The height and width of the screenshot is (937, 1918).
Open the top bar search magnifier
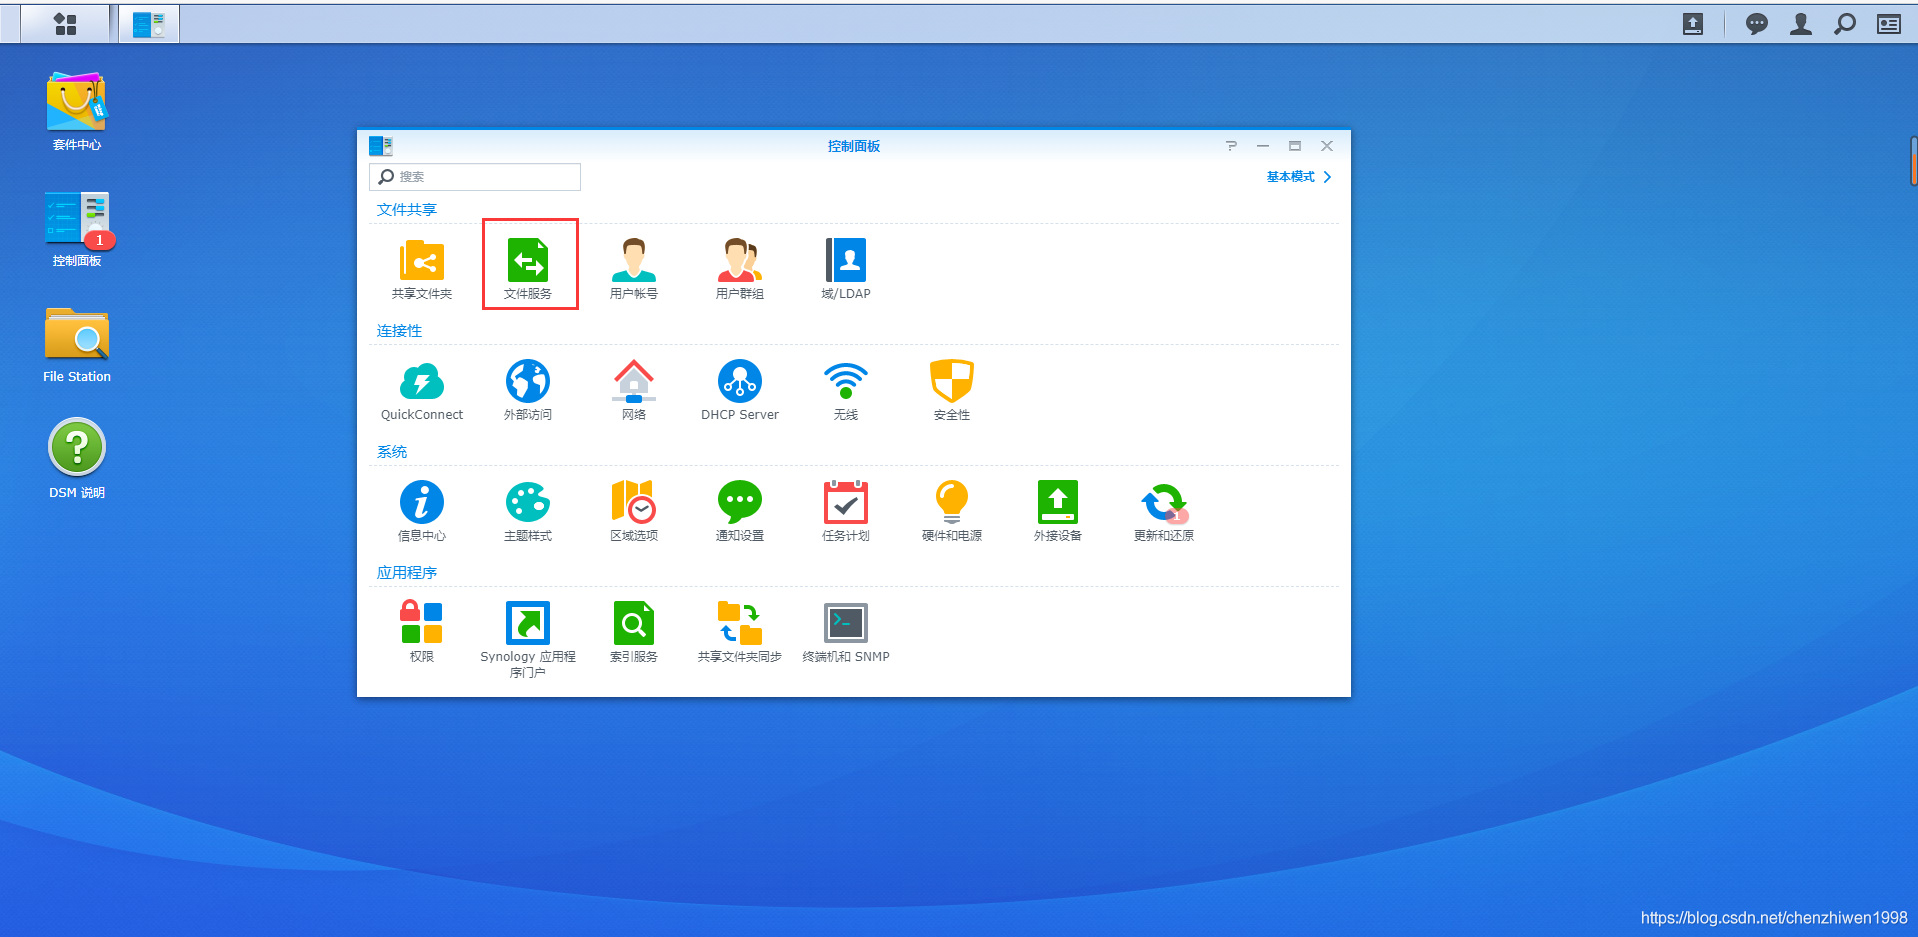coord(1845,24)
